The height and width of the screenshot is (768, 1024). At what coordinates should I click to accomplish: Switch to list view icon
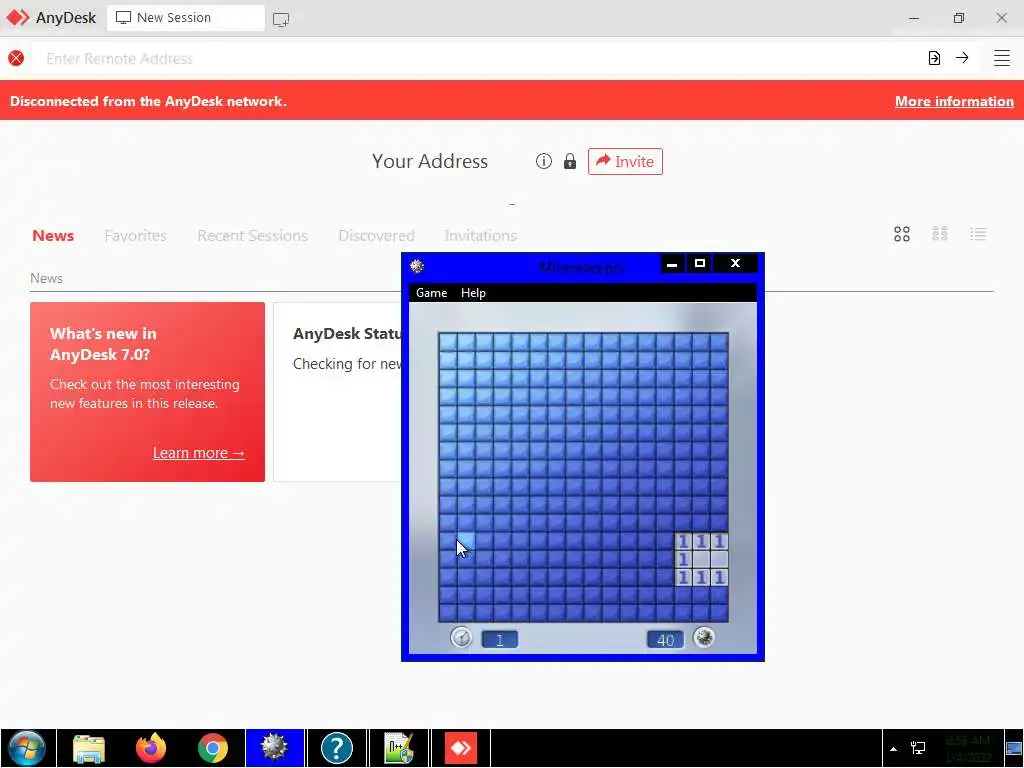pos(978,234)
